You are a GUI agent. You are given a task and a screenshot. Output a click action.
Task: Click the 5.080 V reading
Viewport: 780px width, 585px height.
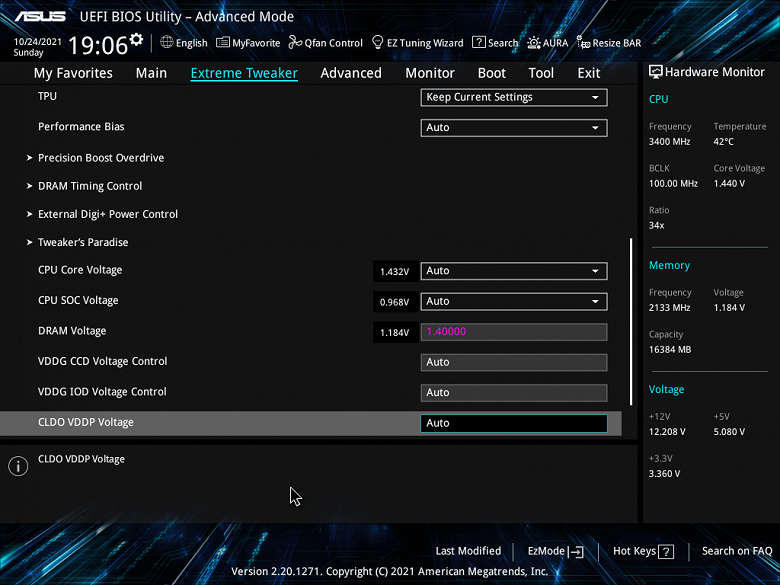point(729,432)
